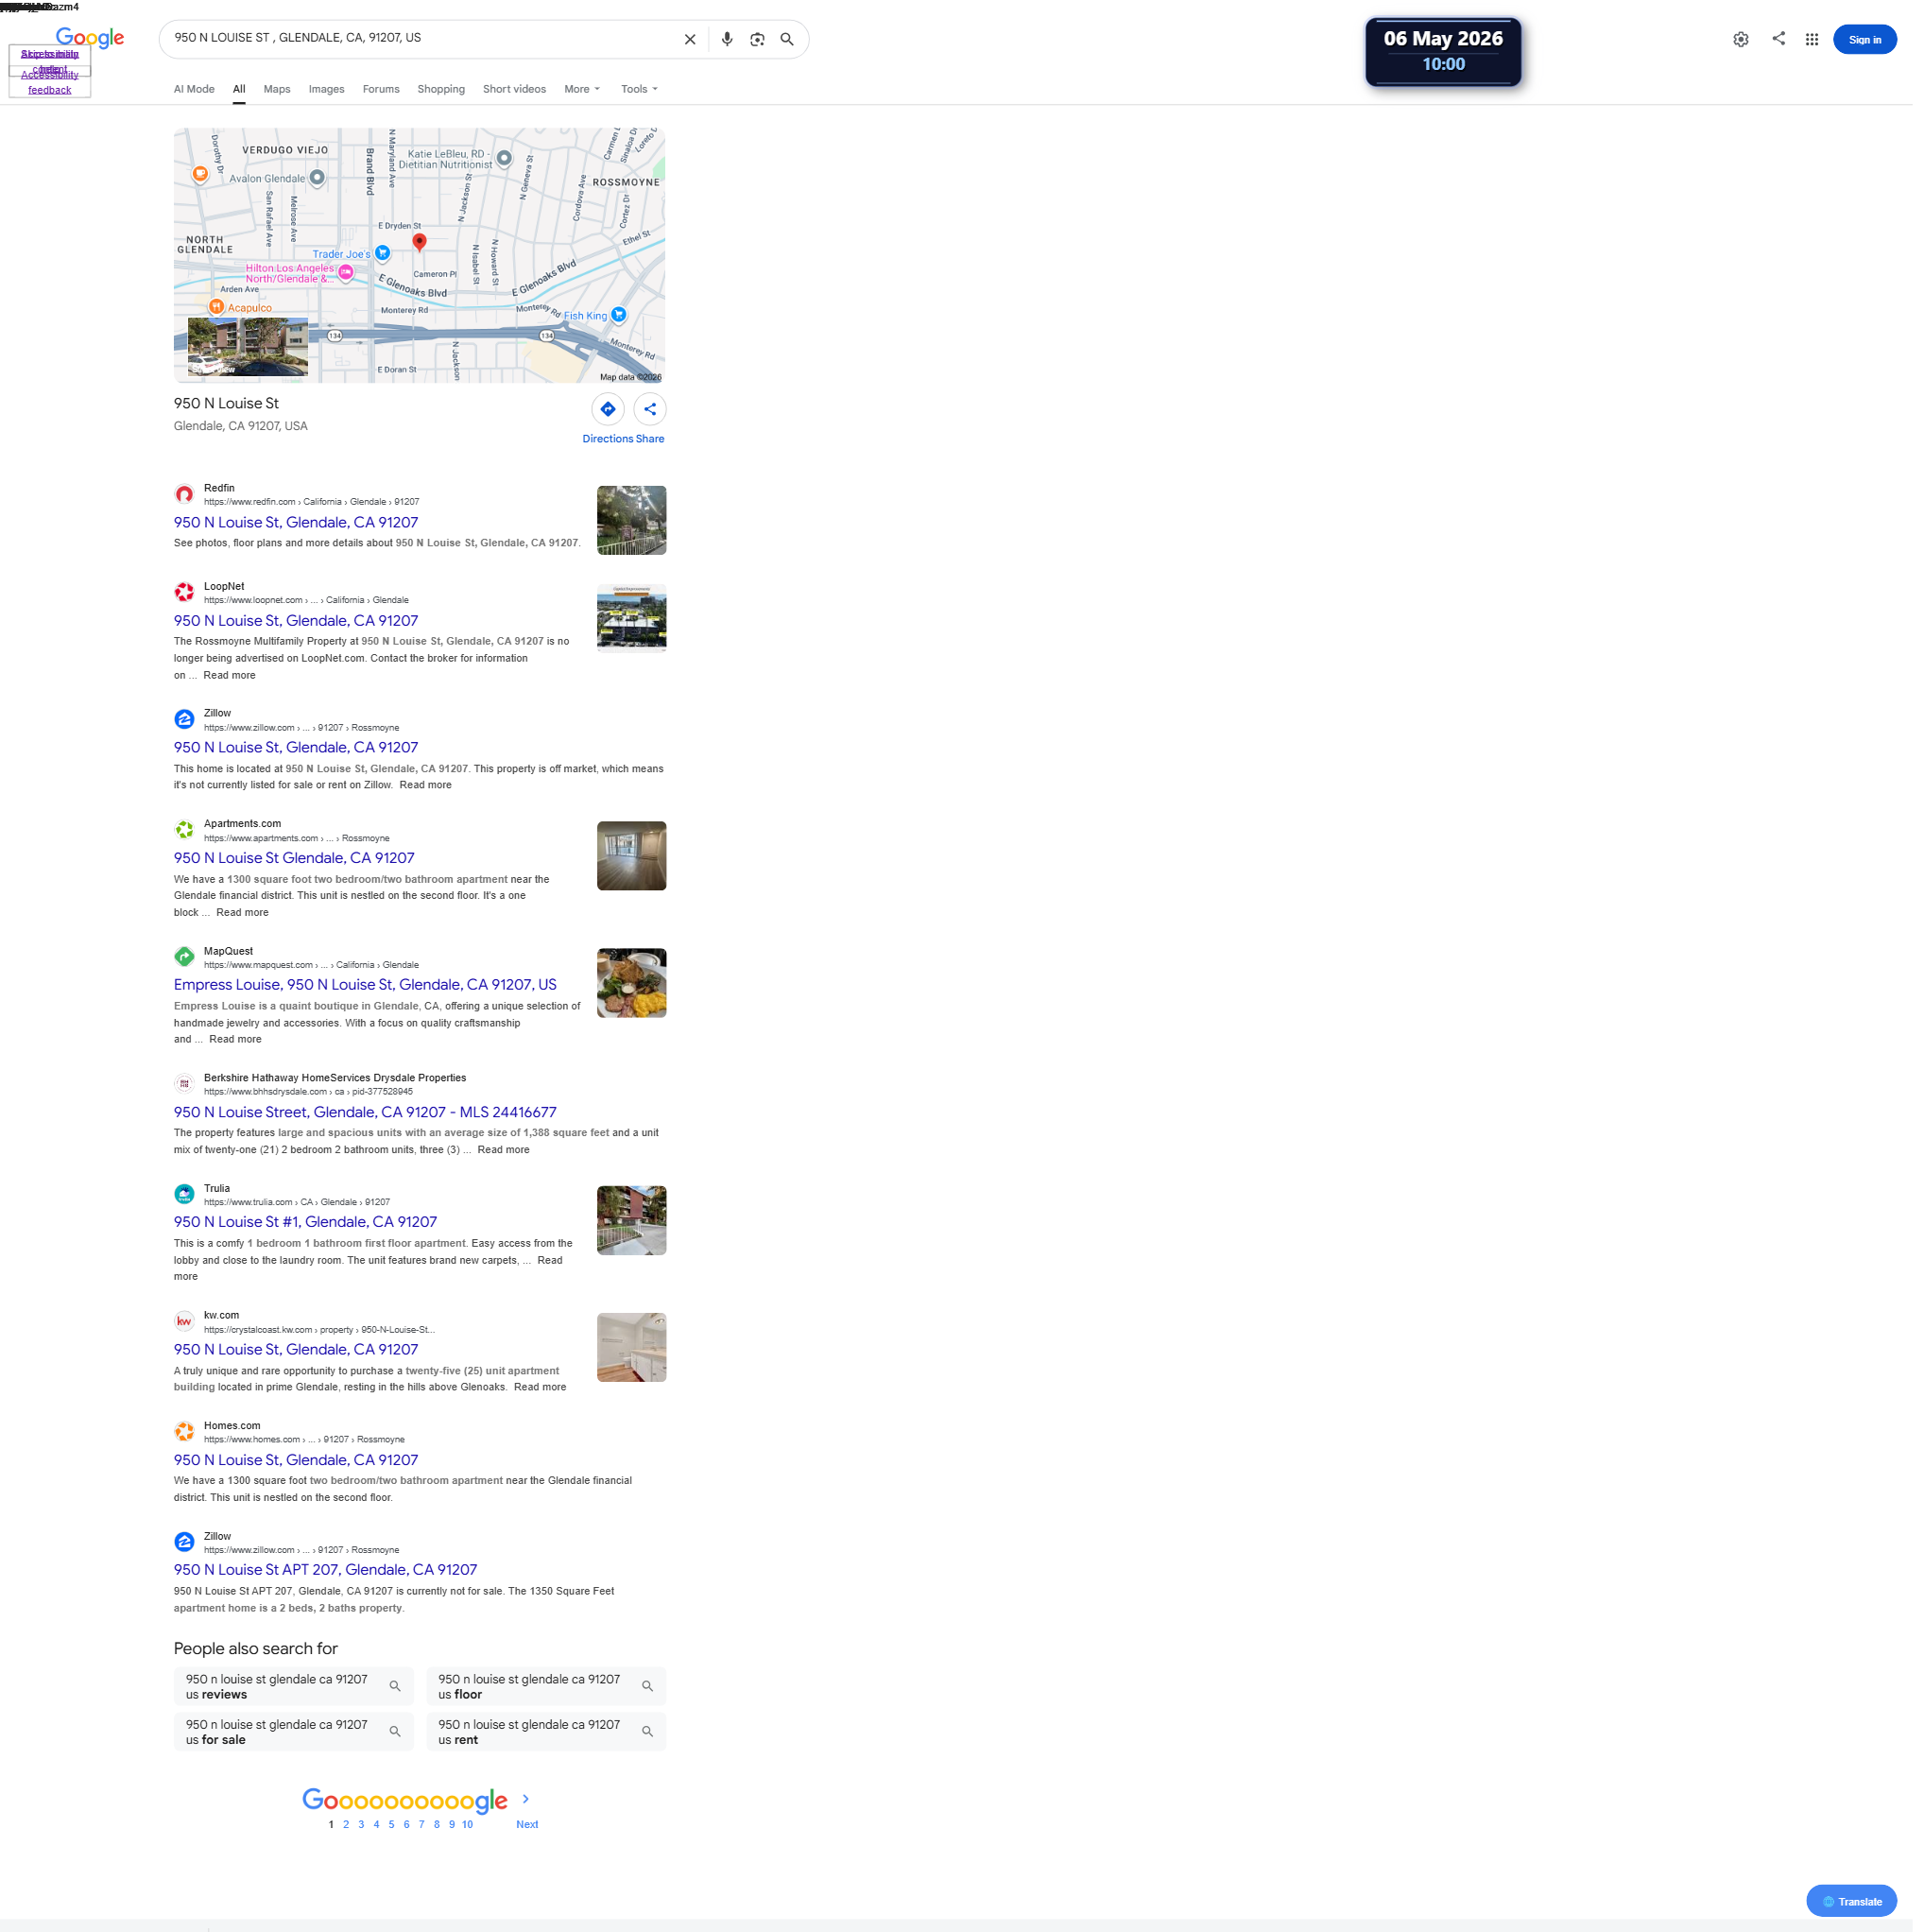
Task: Go to next results page arrow
Action: 525,1799
